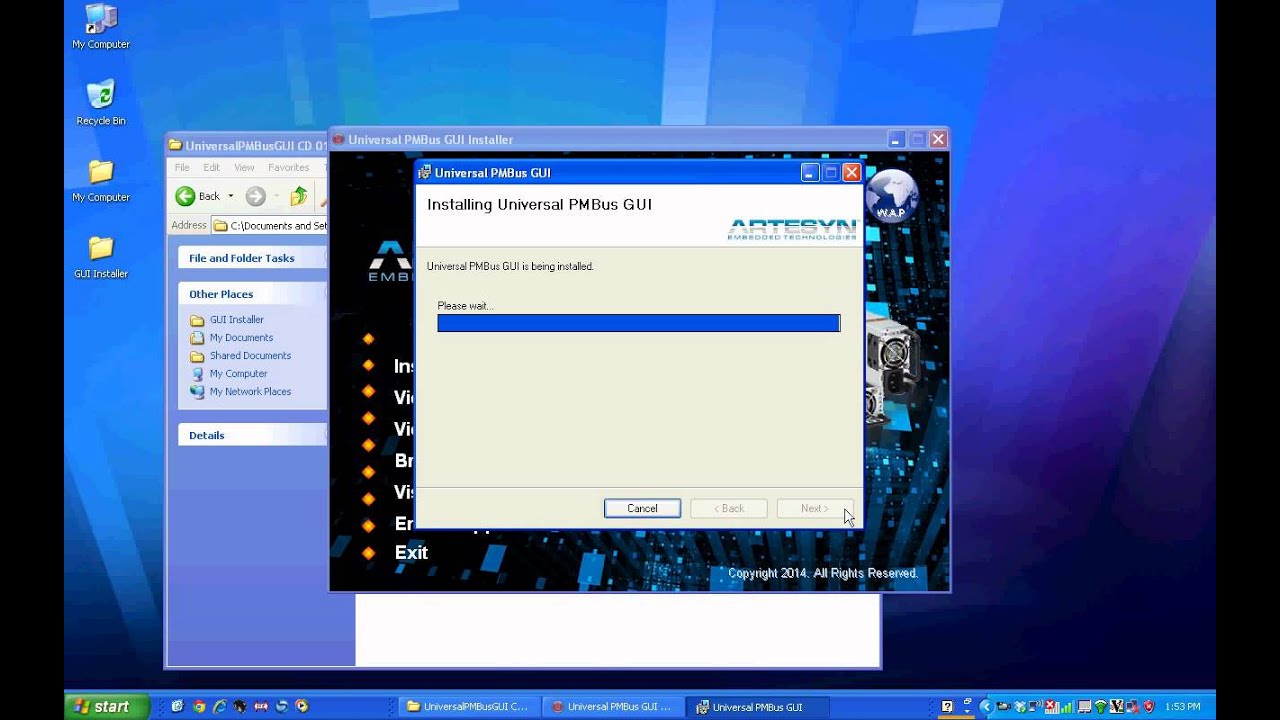1280x720 pixels.
Task: Launch Internet Explorer from Quick Launch
Action: pyautogui.click(x=220, y=706)
